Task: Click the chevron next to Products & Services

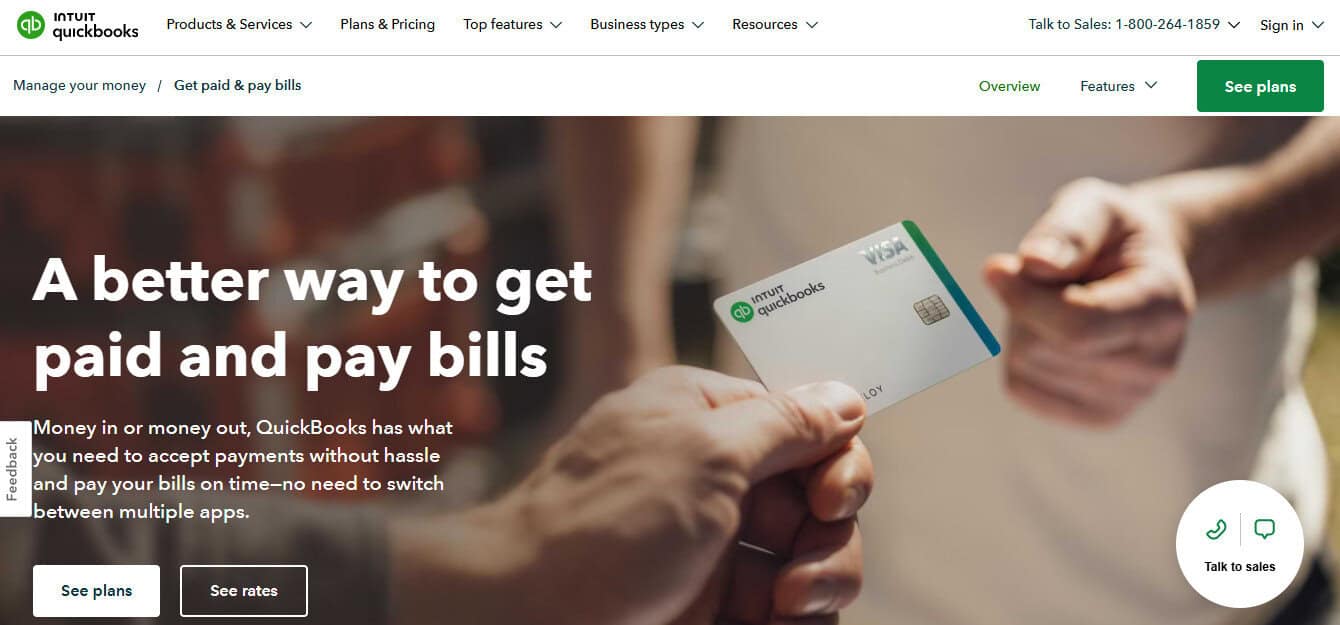Action: tap(306, 25)
